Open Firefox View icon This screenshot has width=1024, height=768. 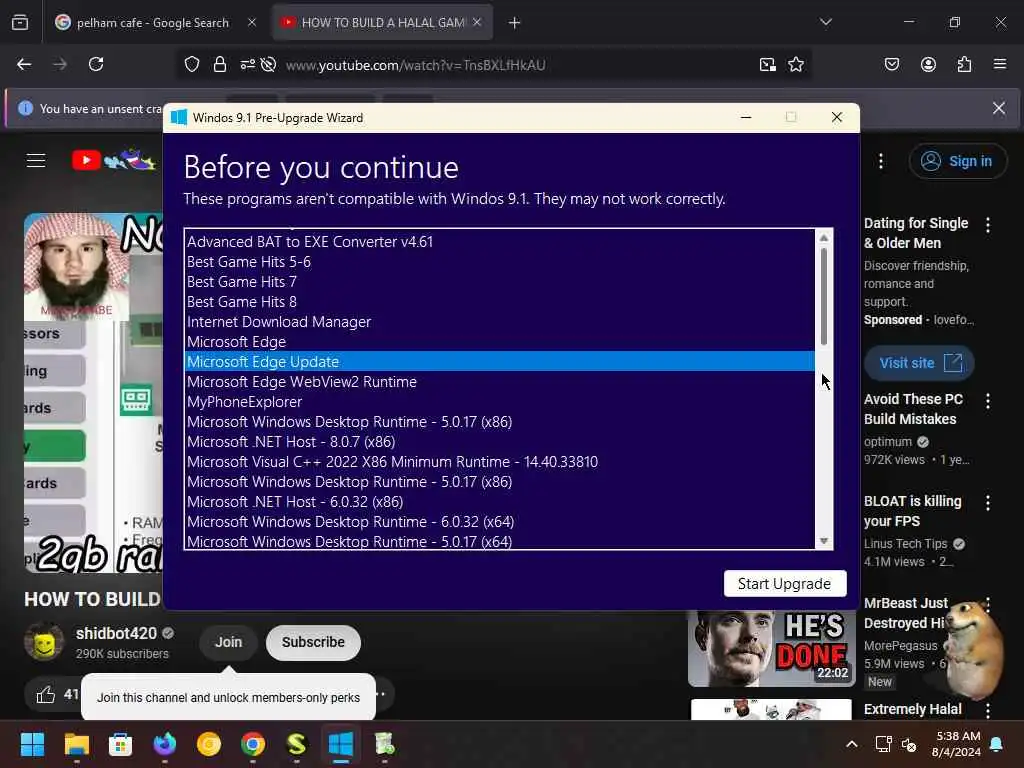click(x=20, y=23)
